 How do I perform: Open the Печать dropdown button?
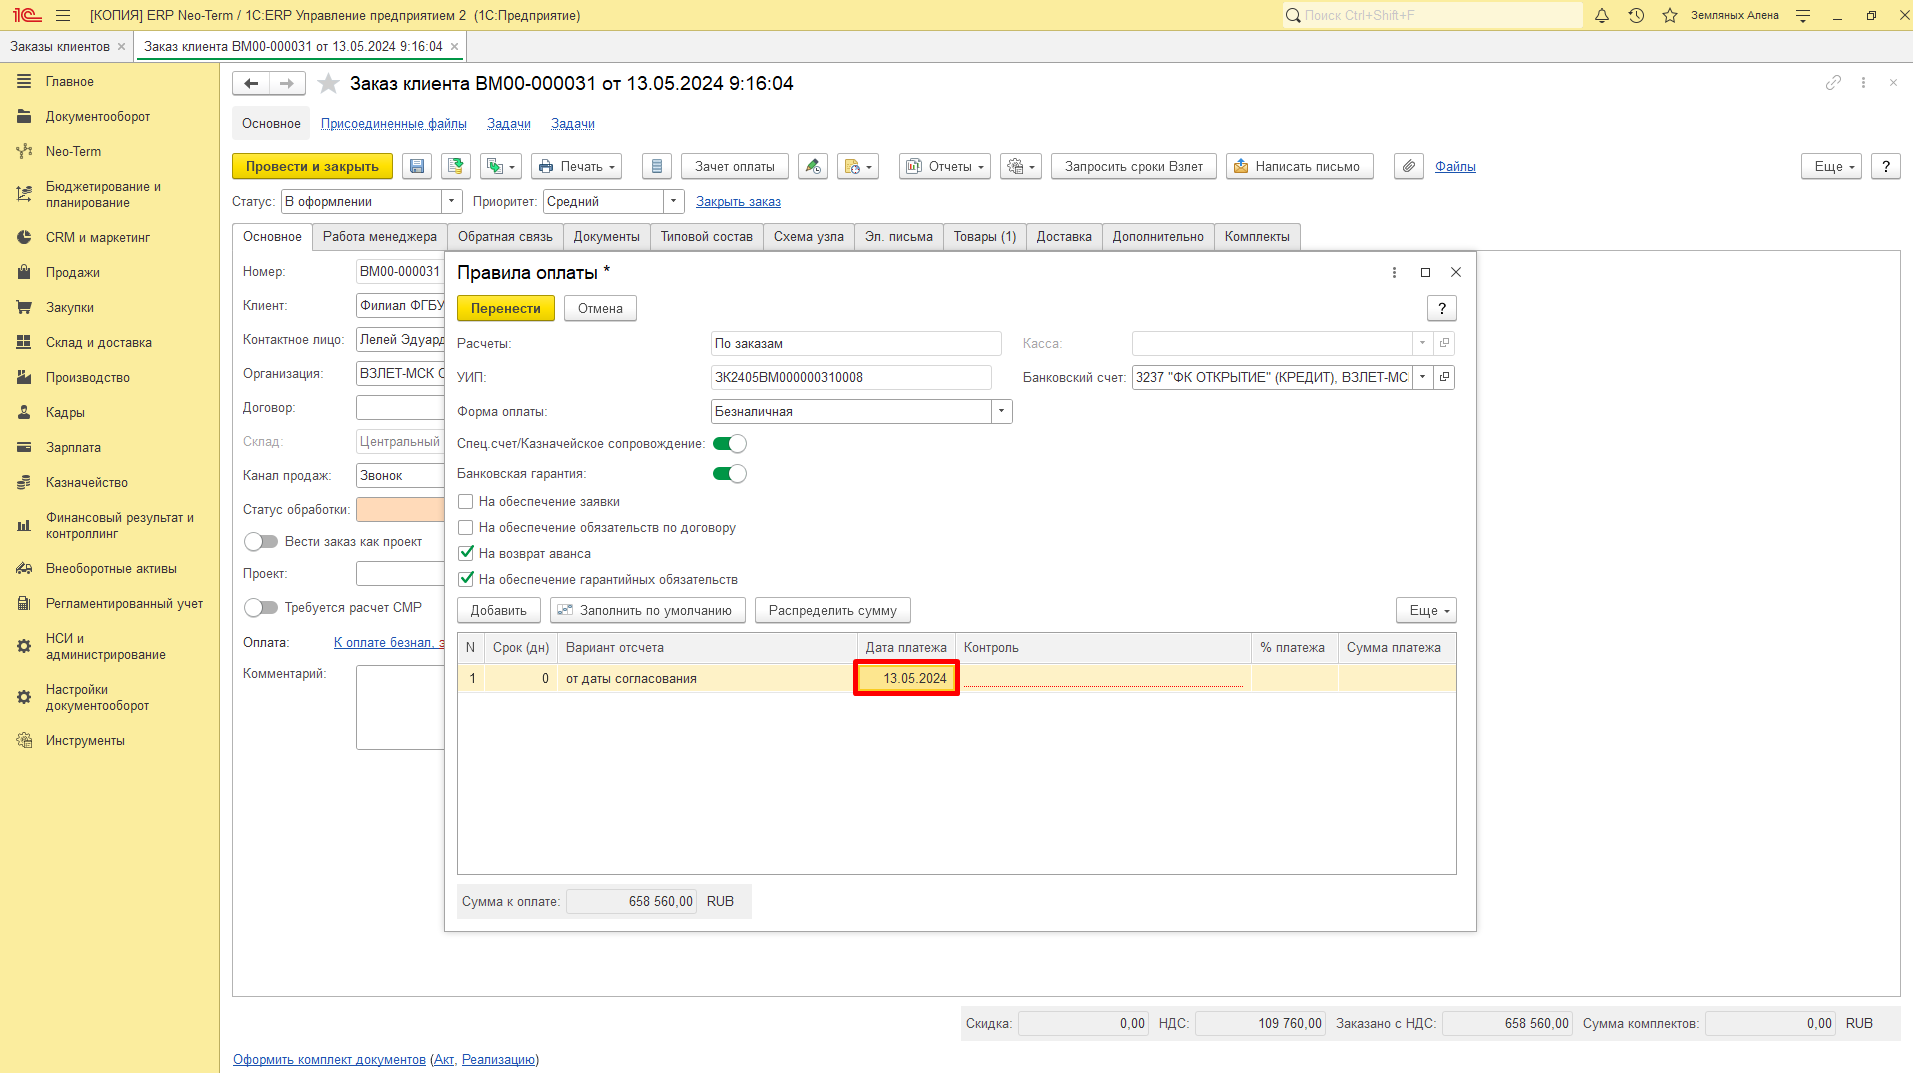point(577,167)
